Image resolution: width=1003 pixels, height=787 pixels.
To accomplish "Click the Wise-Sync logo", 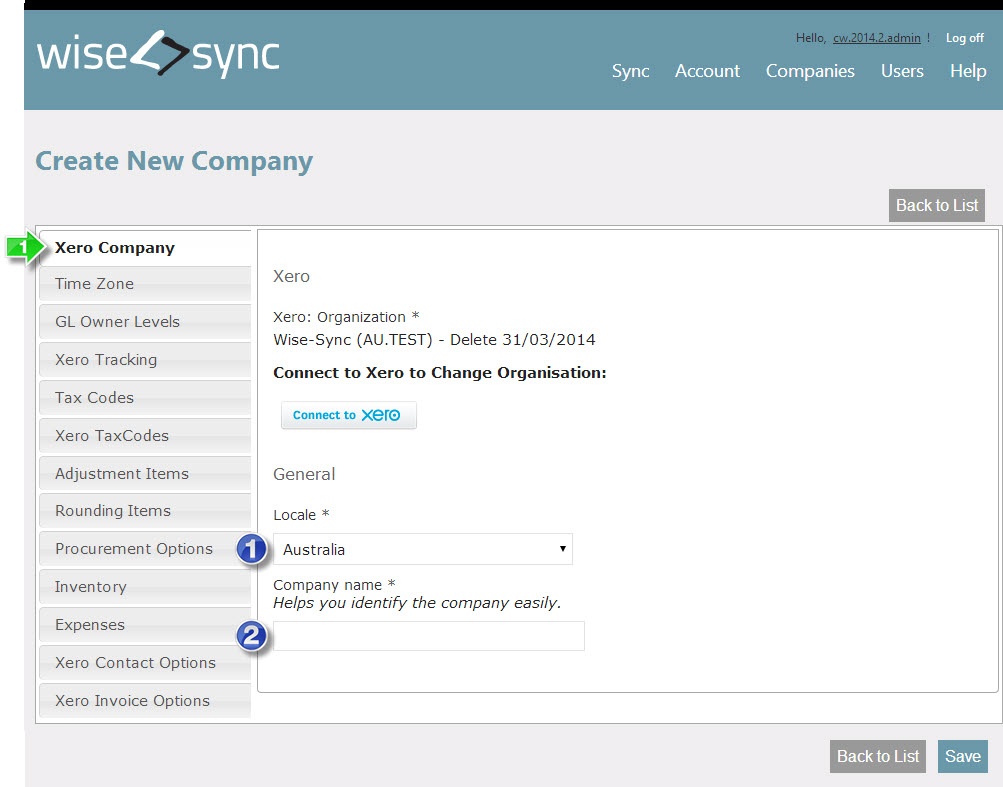I will click(158, 54).
